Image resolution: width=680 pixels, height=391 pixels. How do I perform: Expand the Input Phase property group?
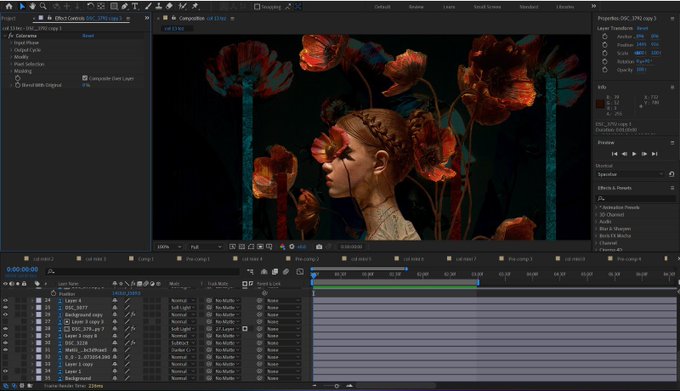coord(11,43)
